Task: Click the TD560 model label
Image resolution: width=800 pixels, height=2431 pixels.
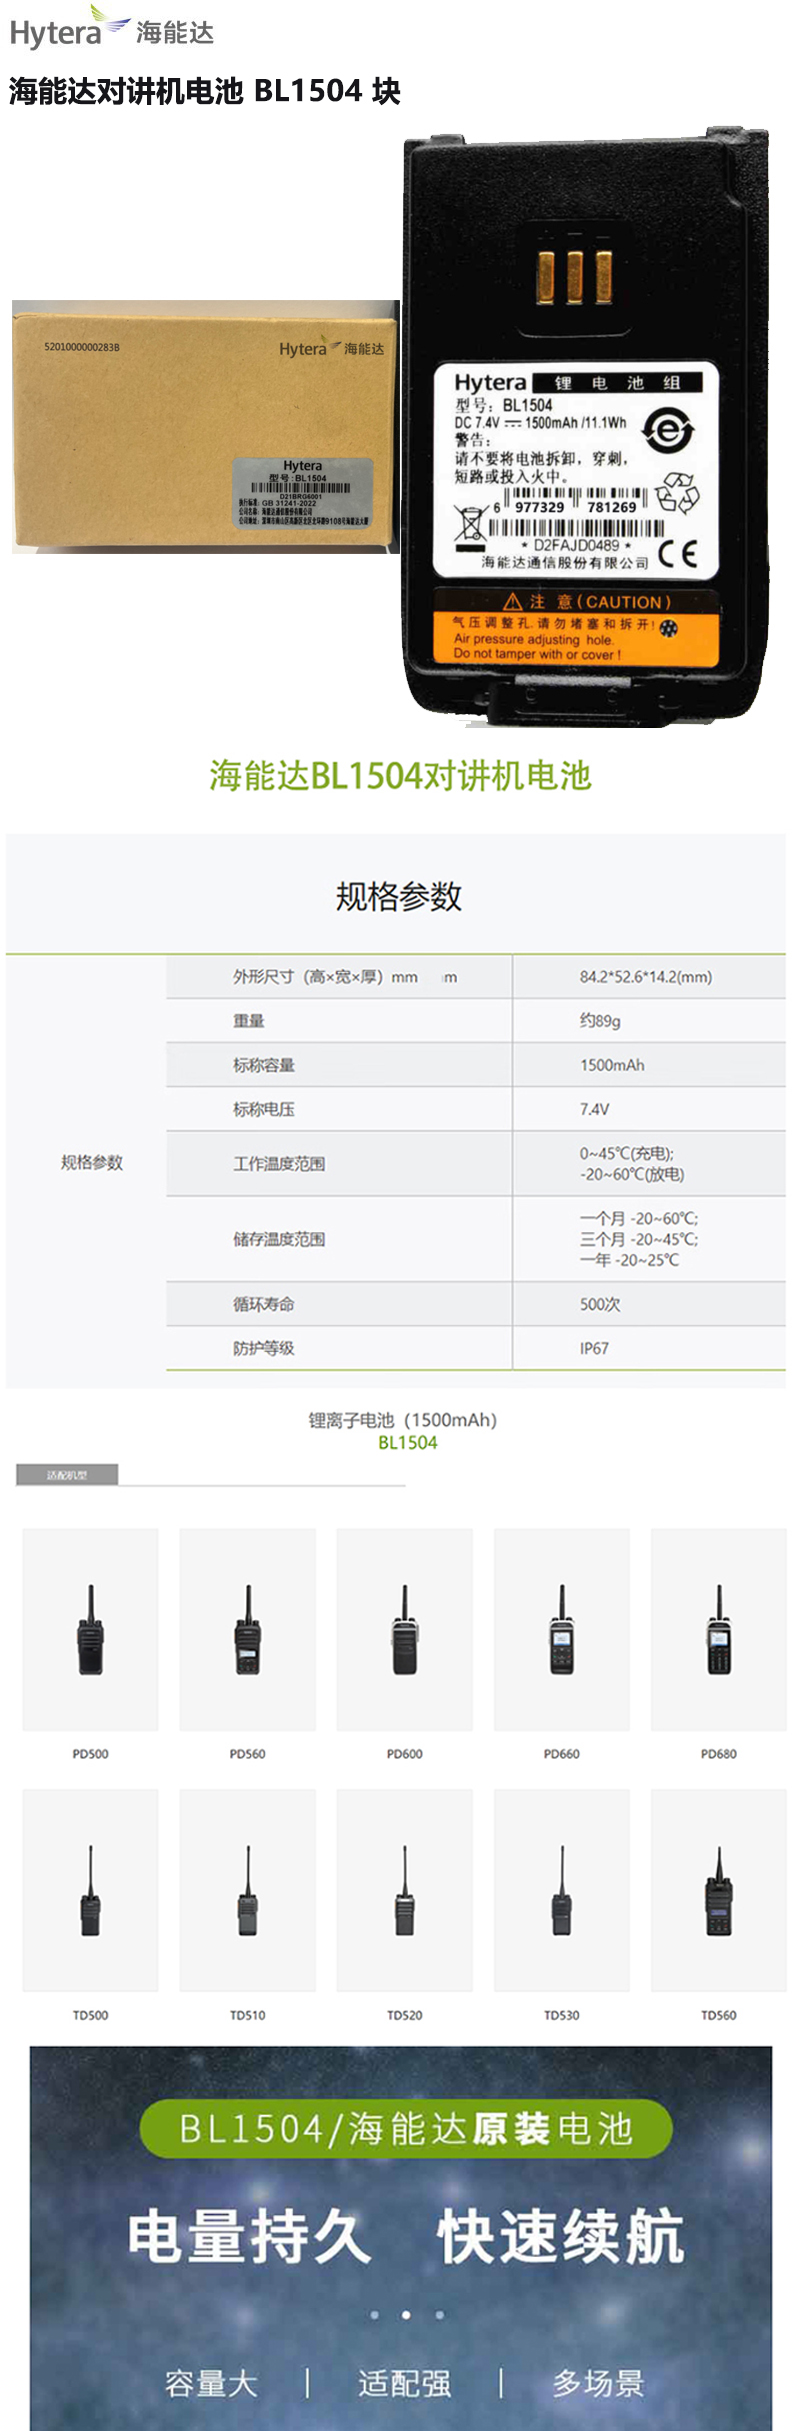Action: click(718, 2015)
